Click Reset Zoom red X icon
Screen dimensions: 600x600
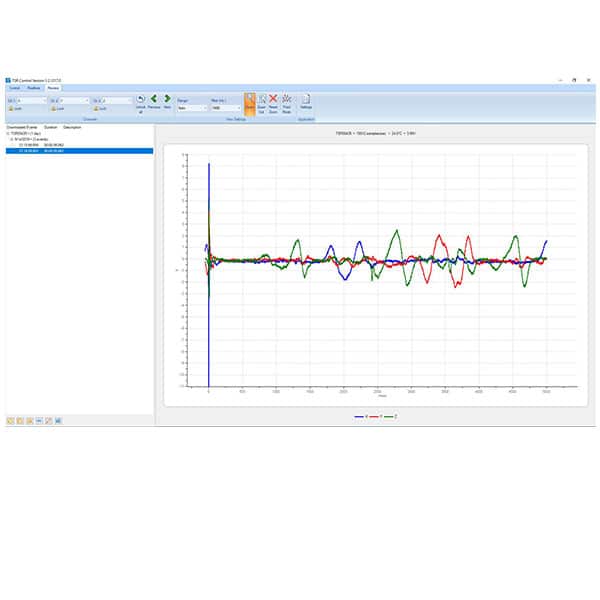[273, 102]
